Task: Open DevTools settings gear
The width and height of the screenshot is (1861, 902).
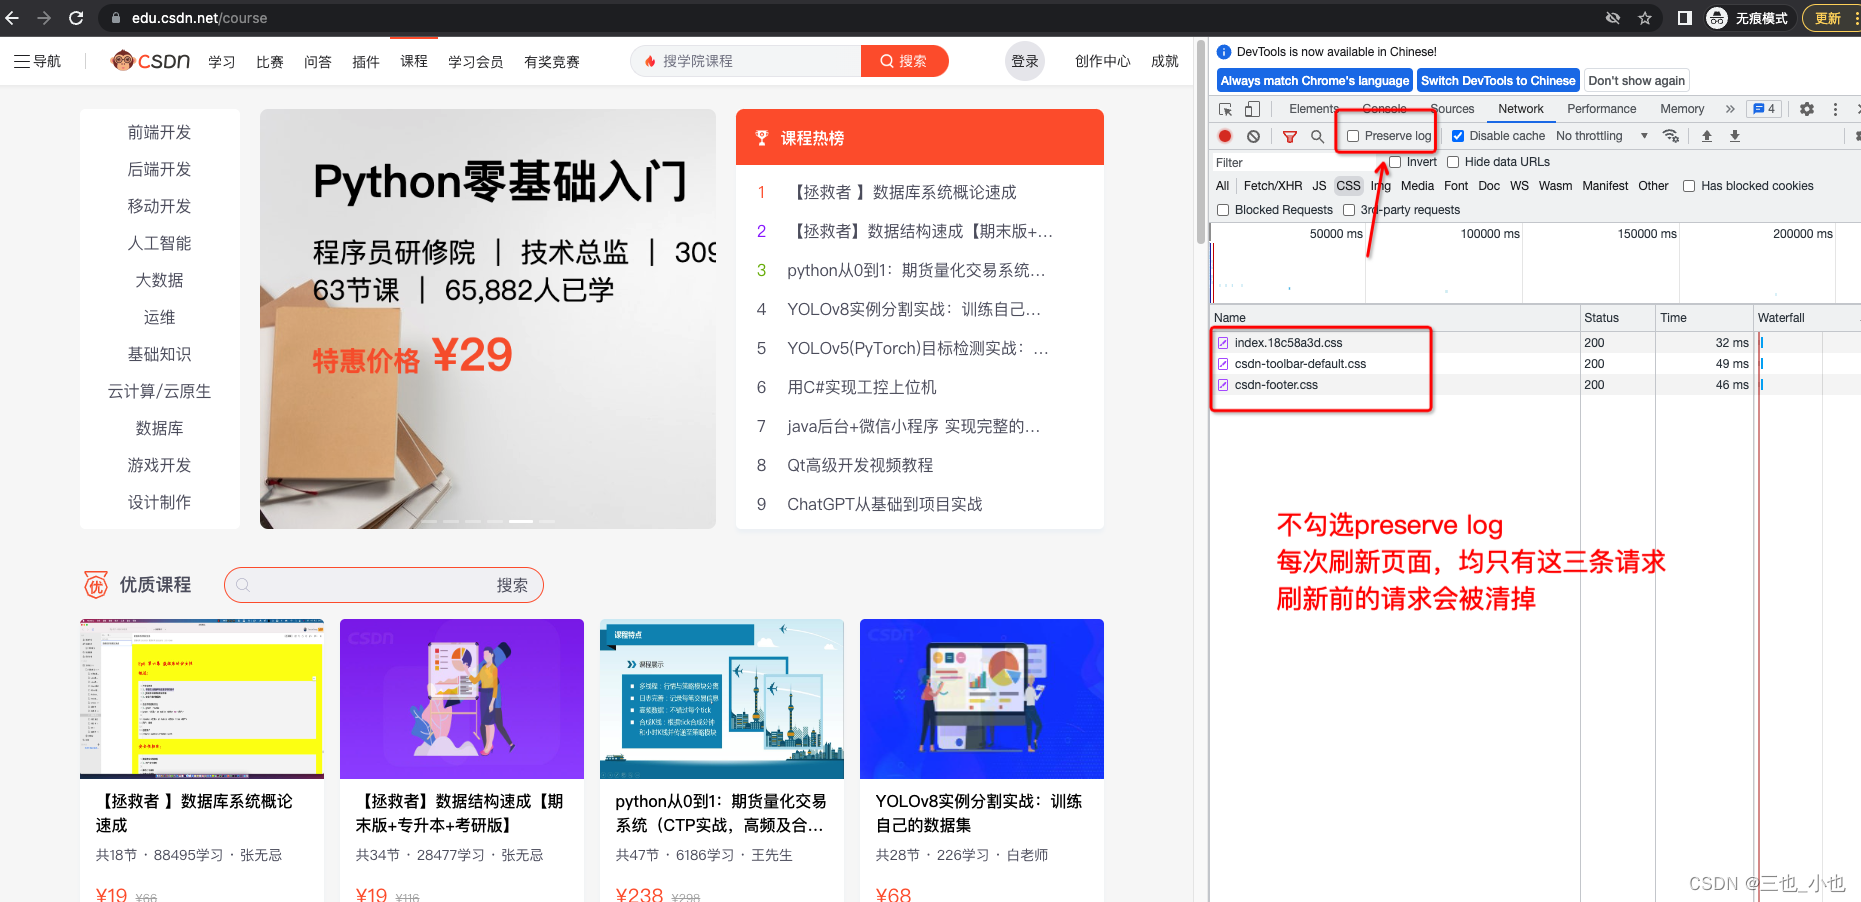Action: (x=1807, y=109)
